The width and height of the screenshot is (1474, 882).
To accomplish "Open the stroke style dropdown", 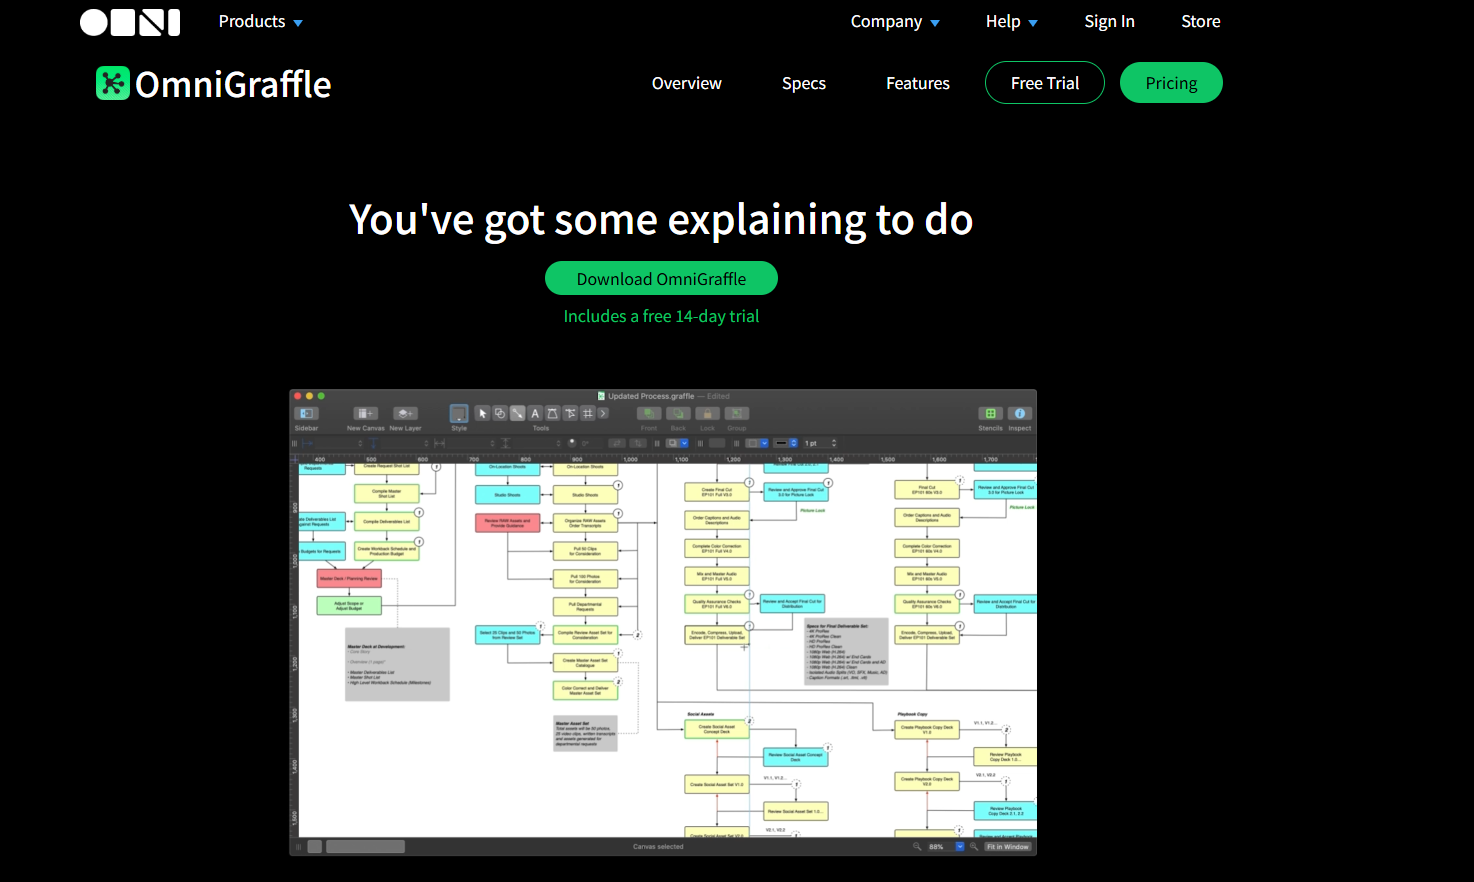I will (785, 443).
